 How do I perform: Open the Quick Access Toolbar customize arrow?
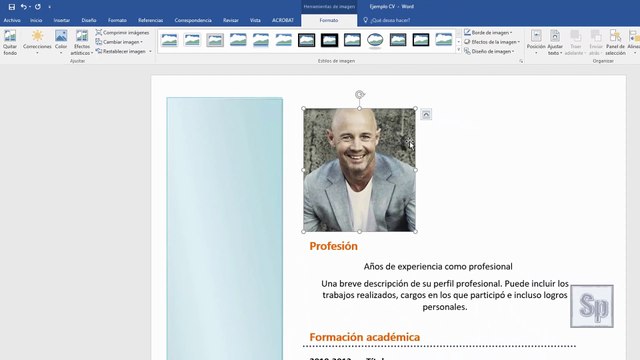coord(49,7)
